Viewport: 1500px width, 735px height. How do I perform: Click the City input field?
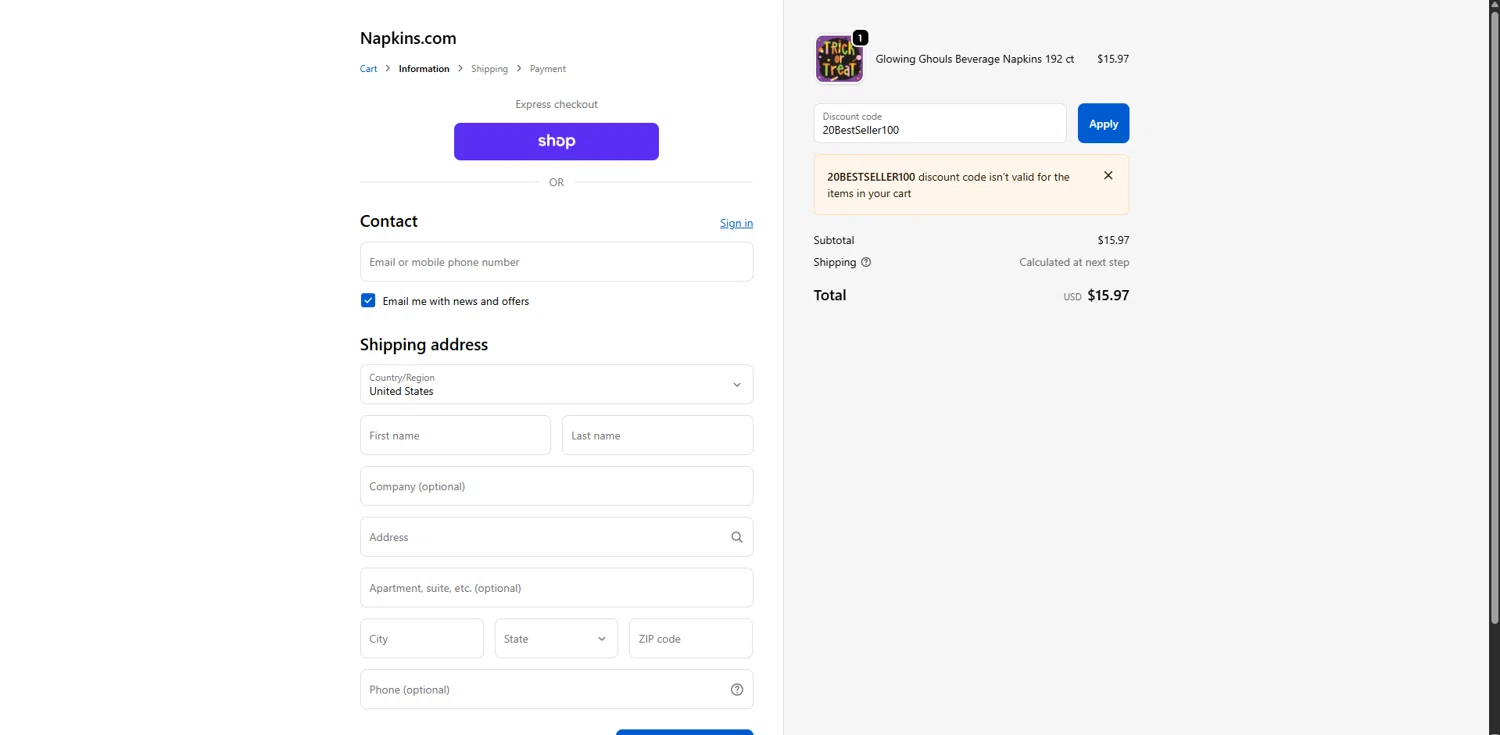(x=421, y=638)
